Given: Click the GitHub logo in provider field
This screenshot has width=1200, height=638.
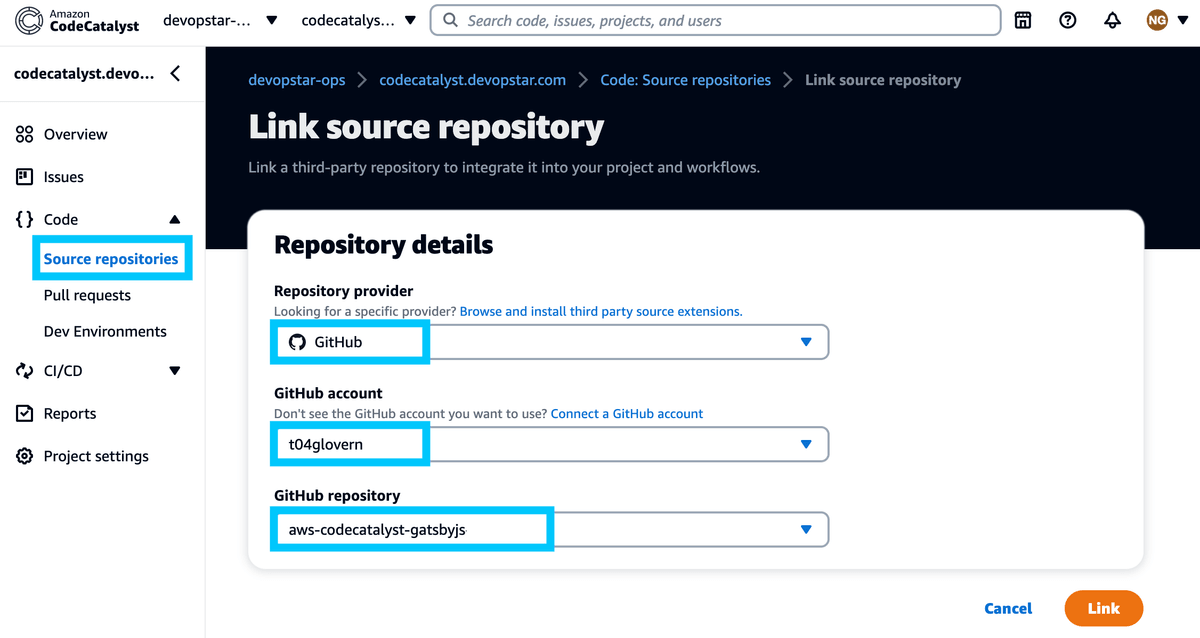Looking at the screenshot, I should pos(296,341).
